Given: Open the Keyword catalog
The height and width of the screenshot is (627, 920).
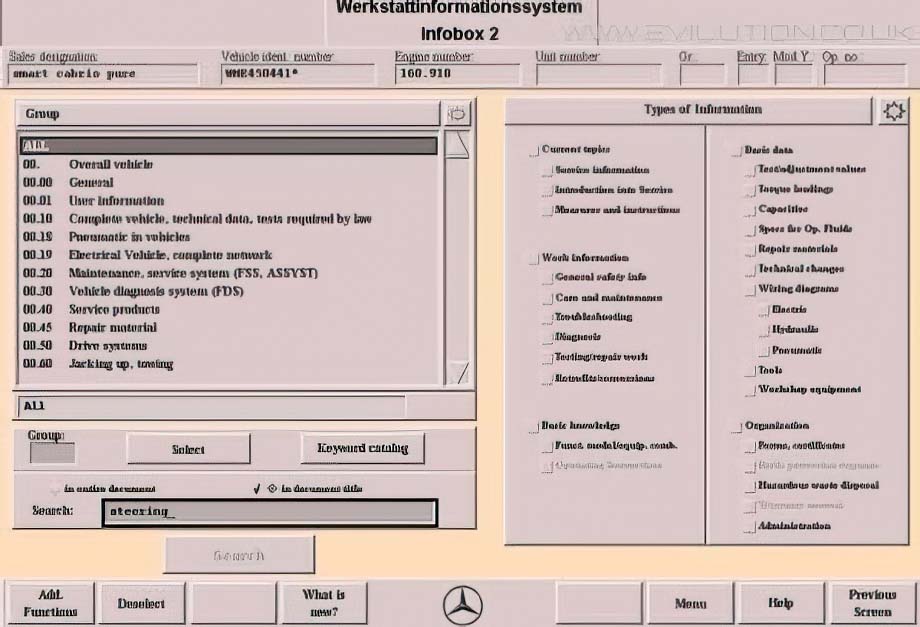Looking at the screenshot, I should [363, 449].
